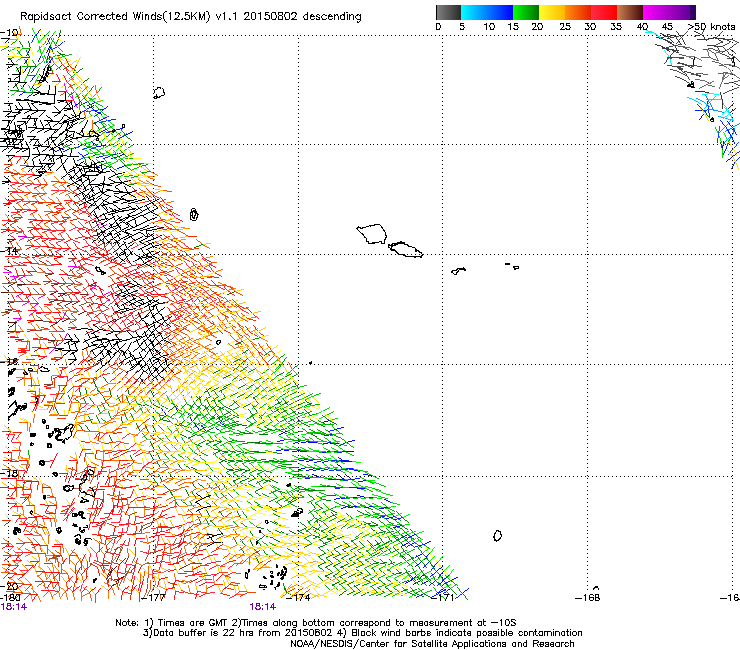Click the '10' label under the color bar

pos(489,26)
